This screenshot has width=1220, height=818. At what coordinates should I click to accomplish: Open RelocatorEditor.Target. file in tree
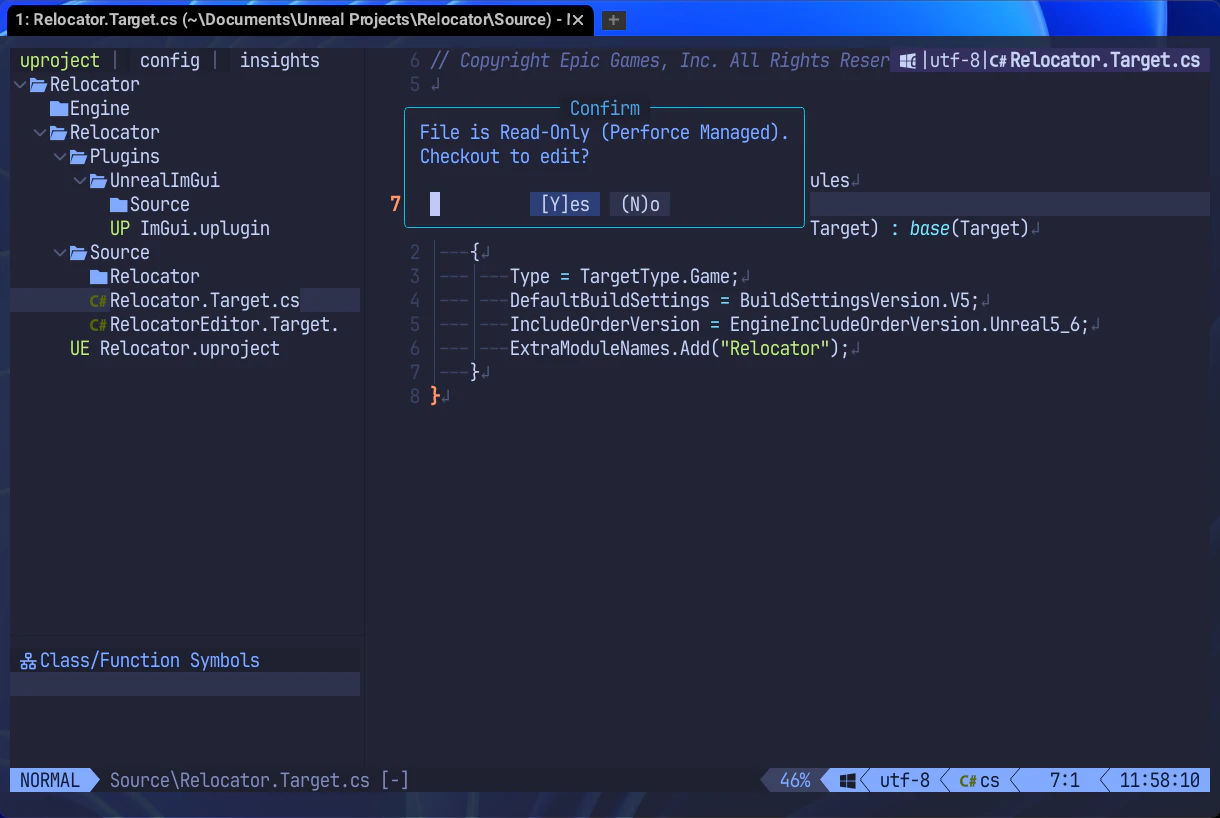tap(225, 325)
